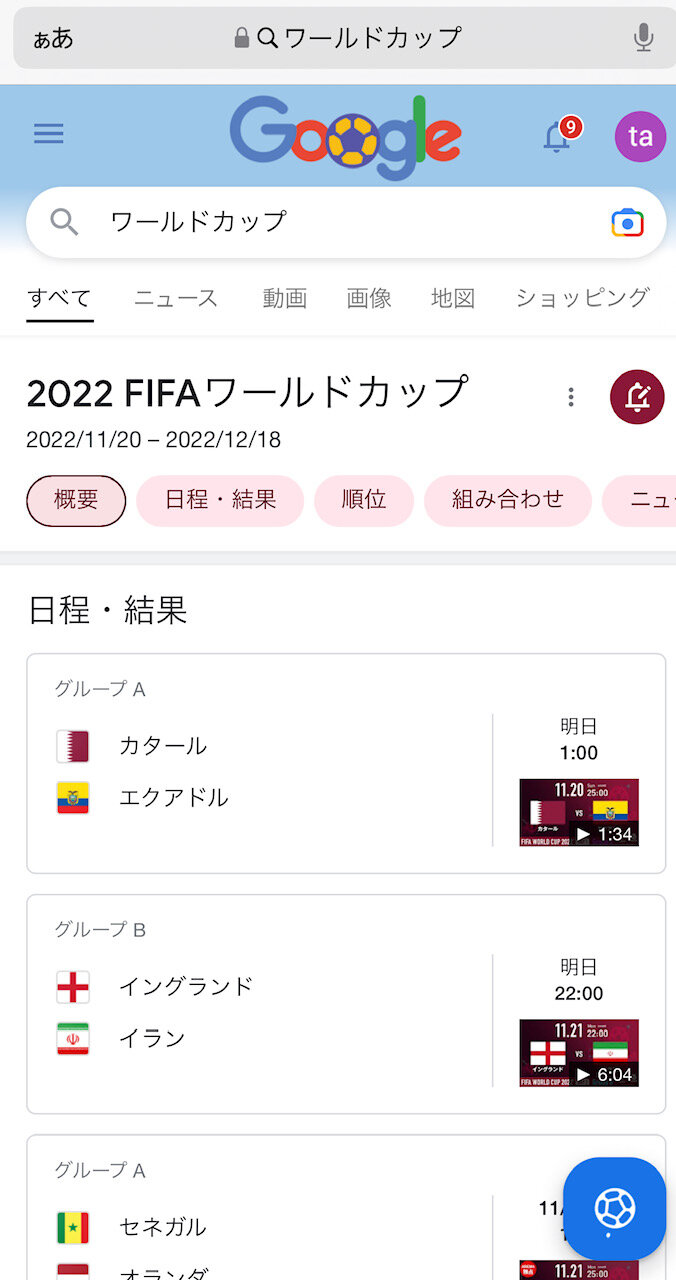Image resolution: width=676 pixels, height=1280 pixels.
Task: Play the England vs Iran preview video
Action: [x=579, y=1052]
